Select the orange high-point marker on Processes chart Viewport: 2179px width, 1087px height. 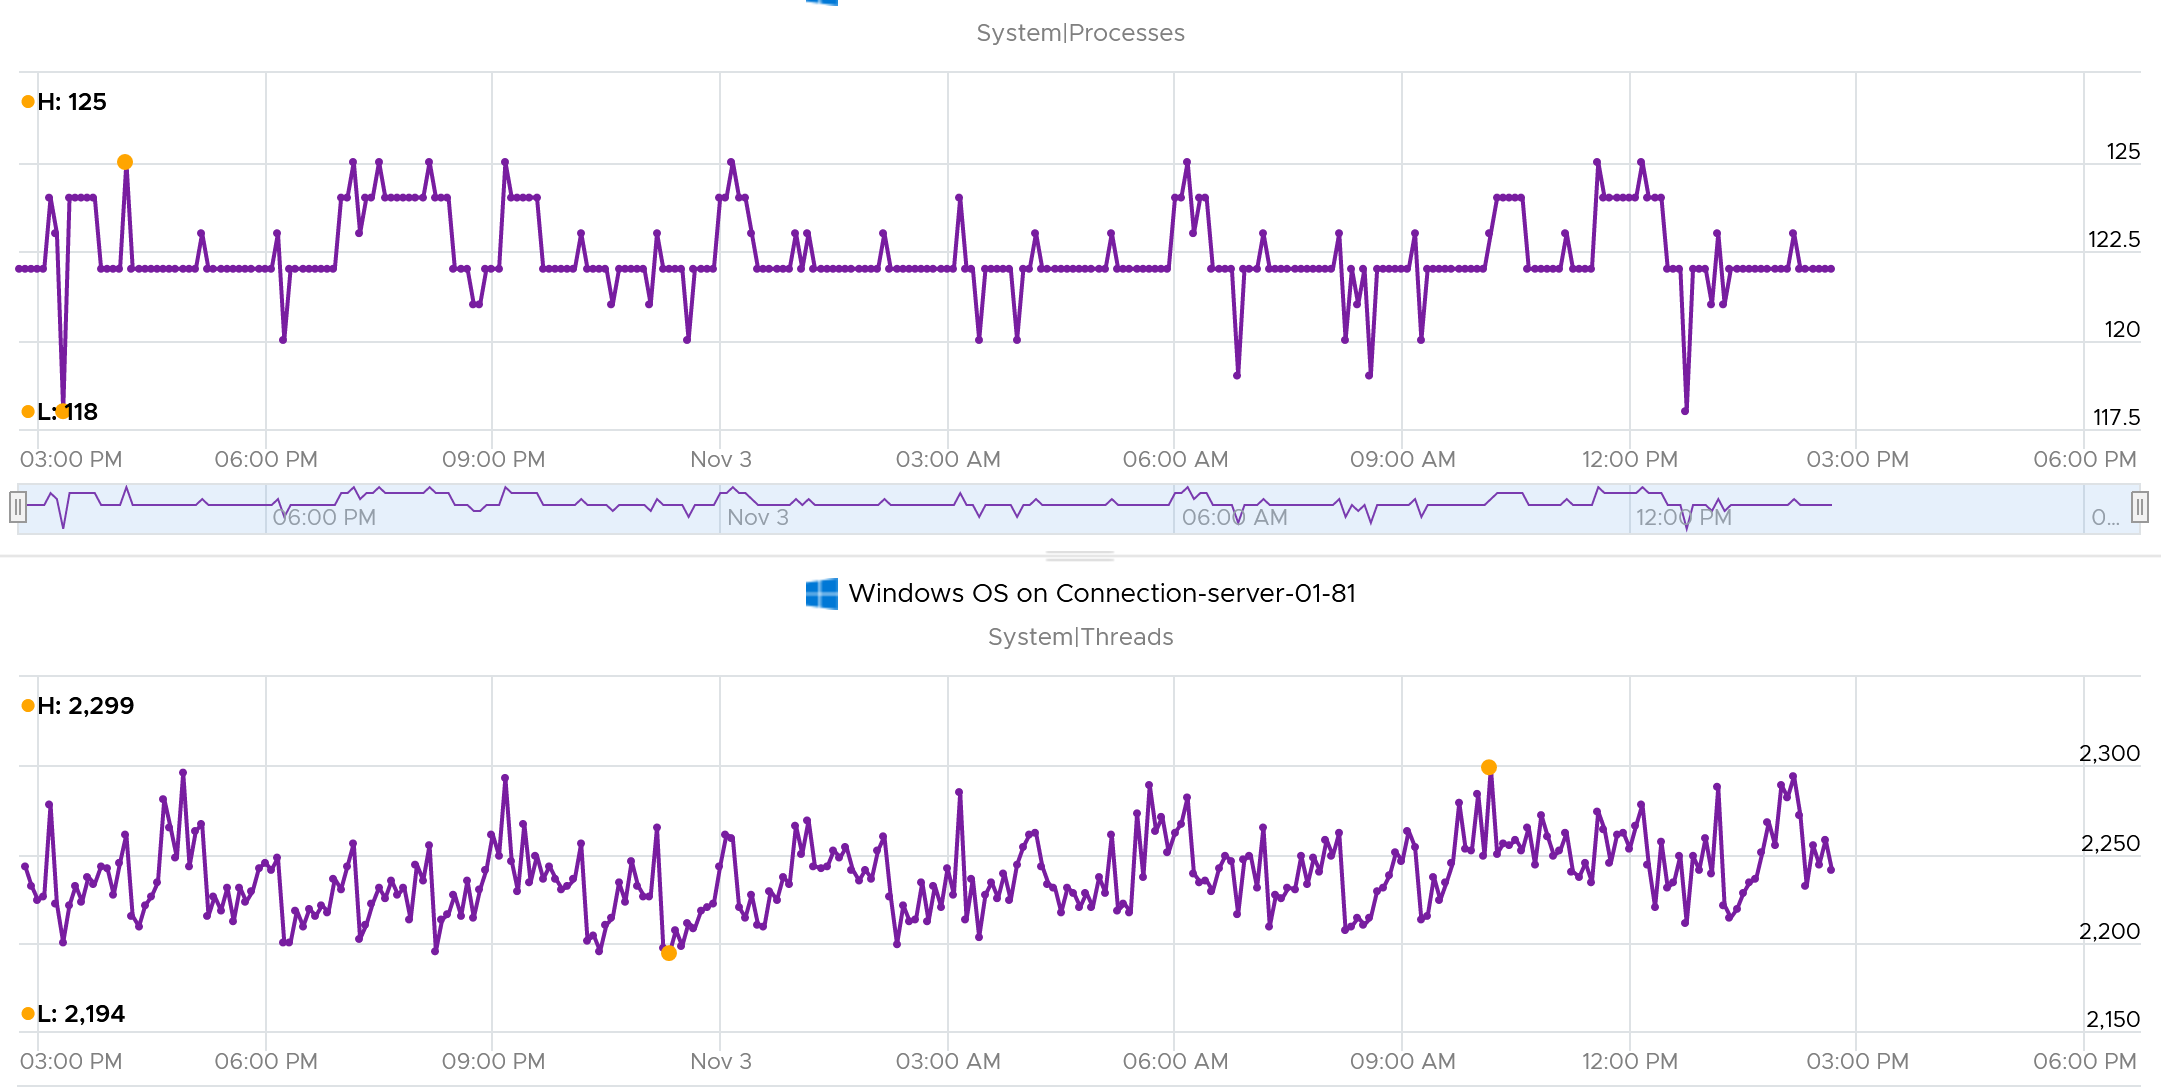(x=125, y=162)
